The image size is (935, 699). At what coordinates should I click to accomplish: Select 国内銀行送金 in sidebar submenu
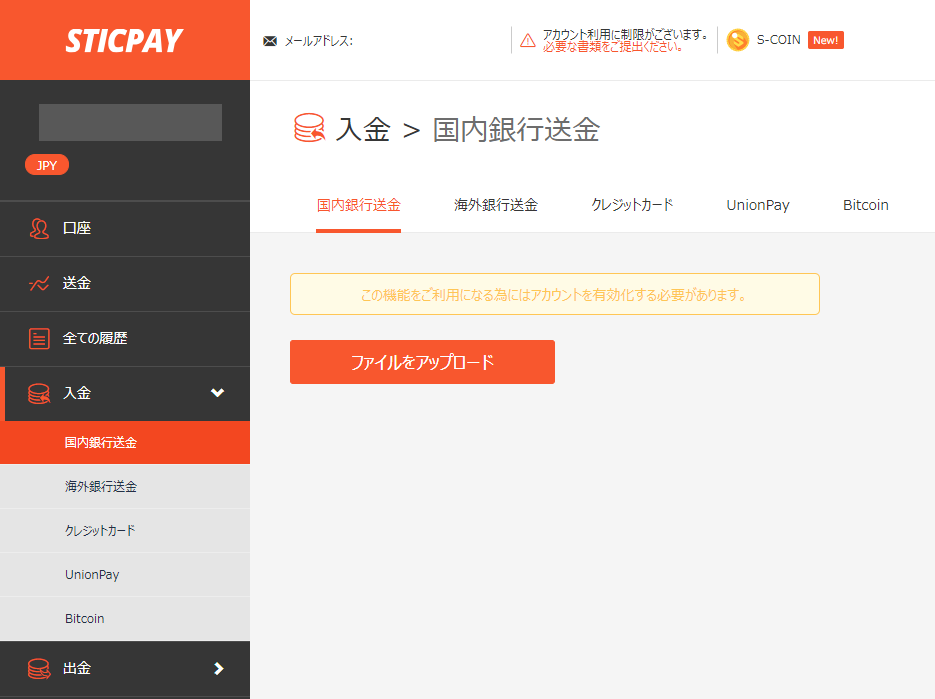click(125, 443)
